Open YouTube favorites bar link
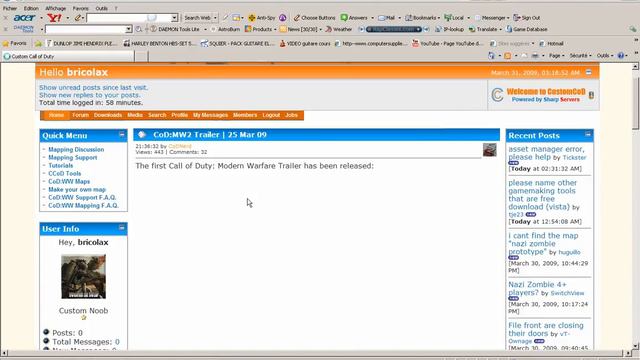The height and width of the screenshot is (360, 640). pos(448,43)
